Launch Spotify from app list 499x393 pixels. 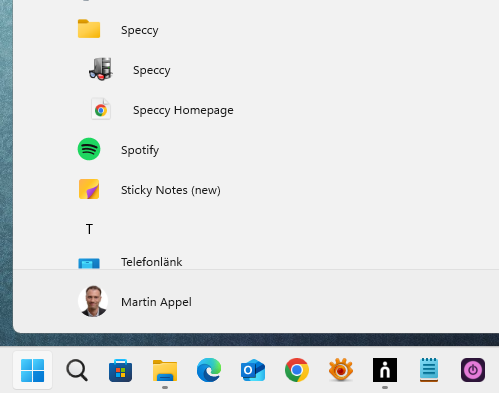tap(140, 150)
